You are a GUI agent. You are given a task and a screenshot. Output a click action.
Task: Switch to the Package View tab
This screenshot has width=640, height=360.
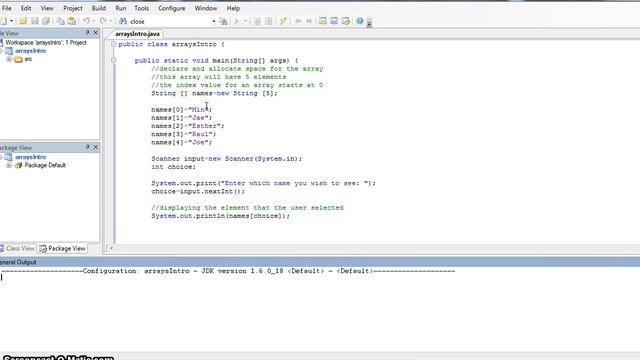click(62, 248)
